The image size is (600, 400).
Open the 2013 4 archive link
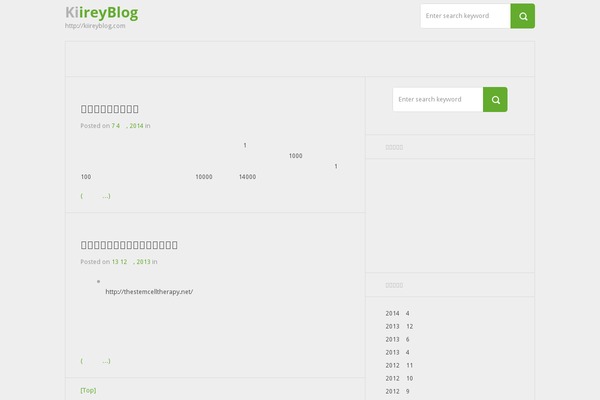click(x=398, y=353)
